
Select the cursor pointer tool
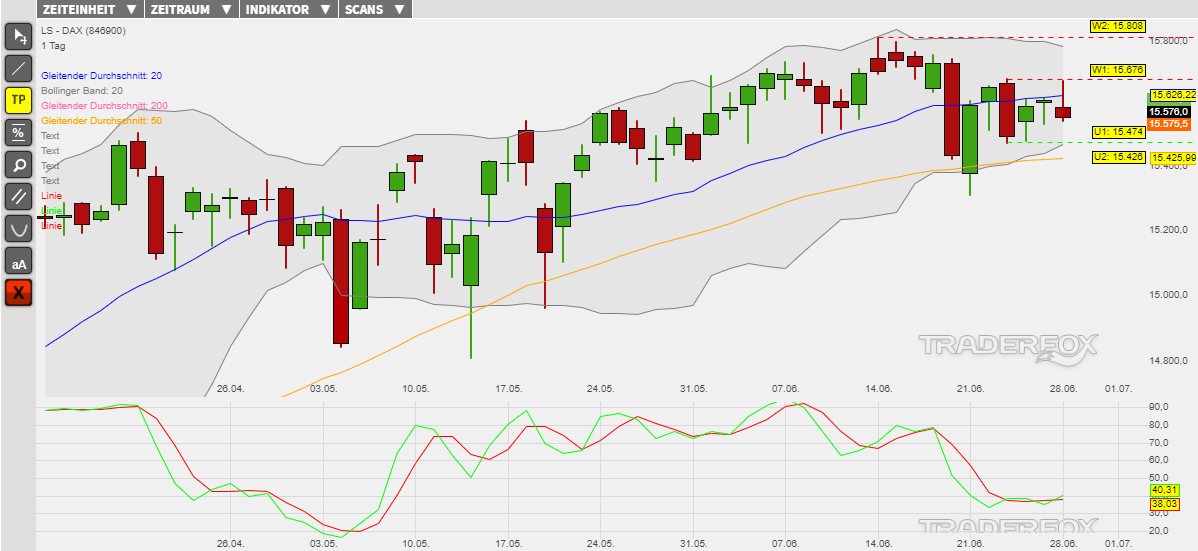[x=18, y=37]
